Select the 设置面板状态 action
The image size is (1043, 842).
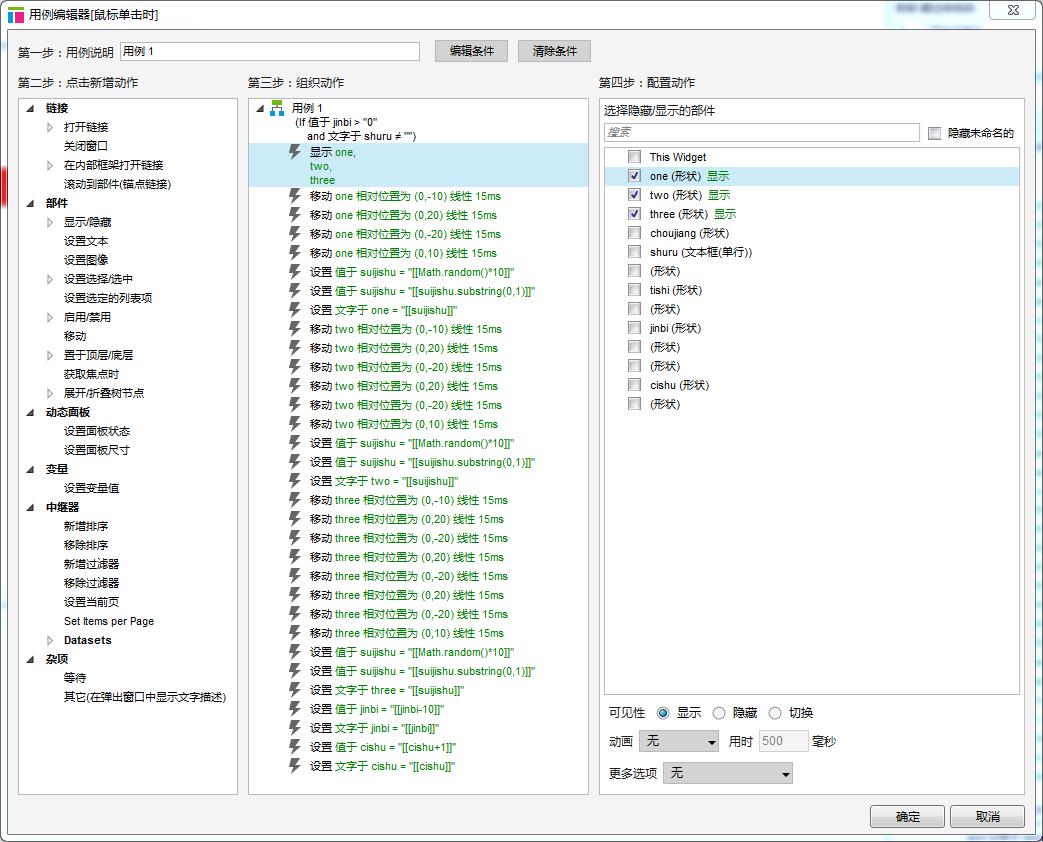pos(97,431)
